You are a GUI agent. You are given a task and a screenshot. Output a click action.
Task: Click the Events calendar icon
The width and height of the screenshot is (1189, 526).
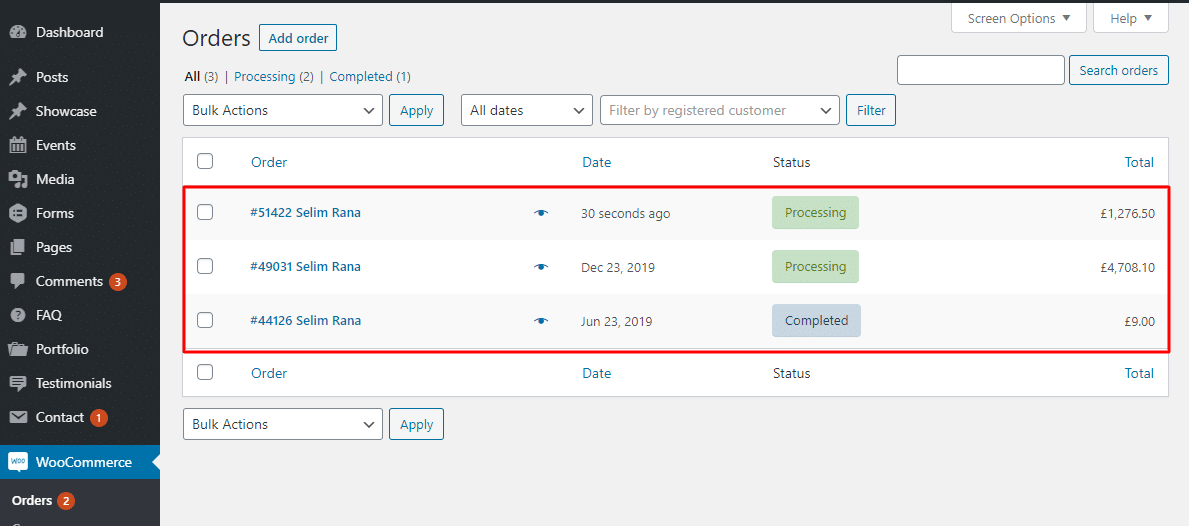(x=17, y=145)
